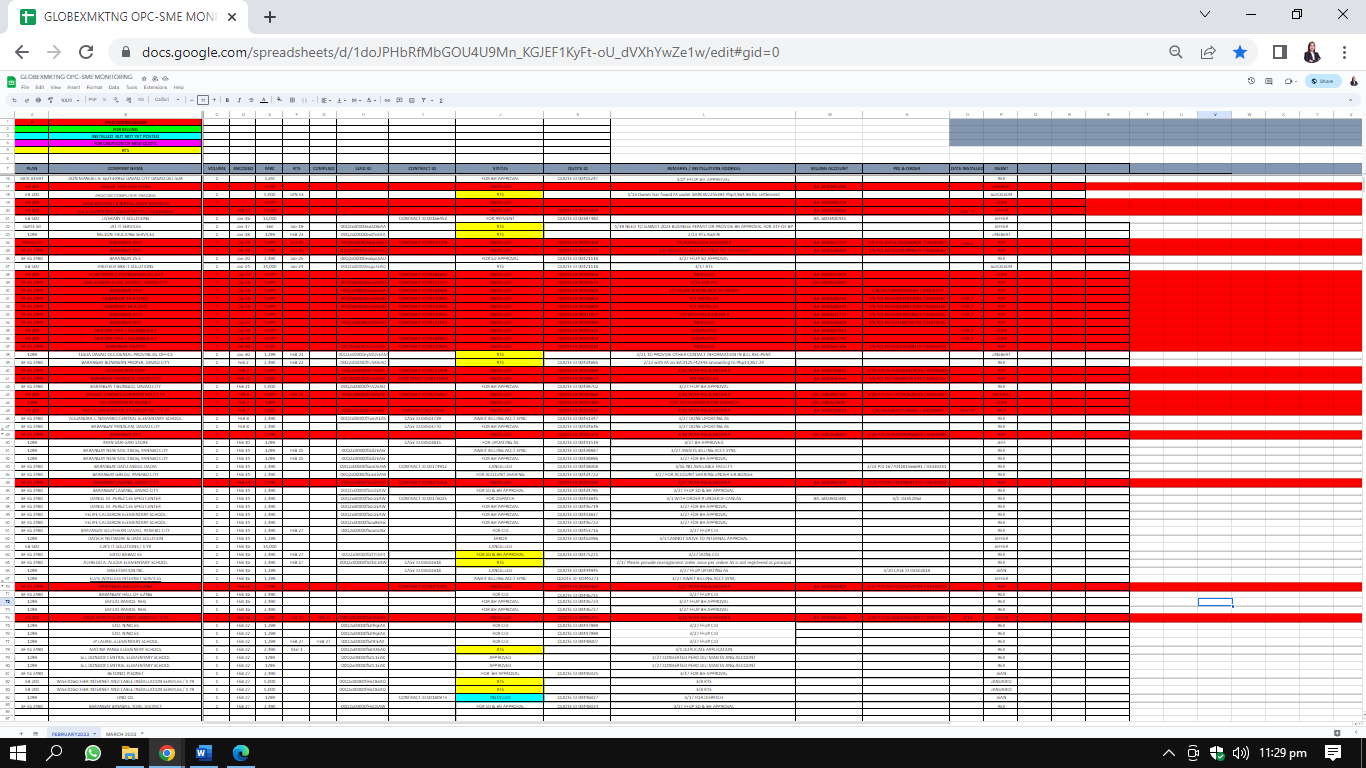Viewport: 1366px width, 768px height.
Task: Open the Data menu
Action: (x=114, y=87)
